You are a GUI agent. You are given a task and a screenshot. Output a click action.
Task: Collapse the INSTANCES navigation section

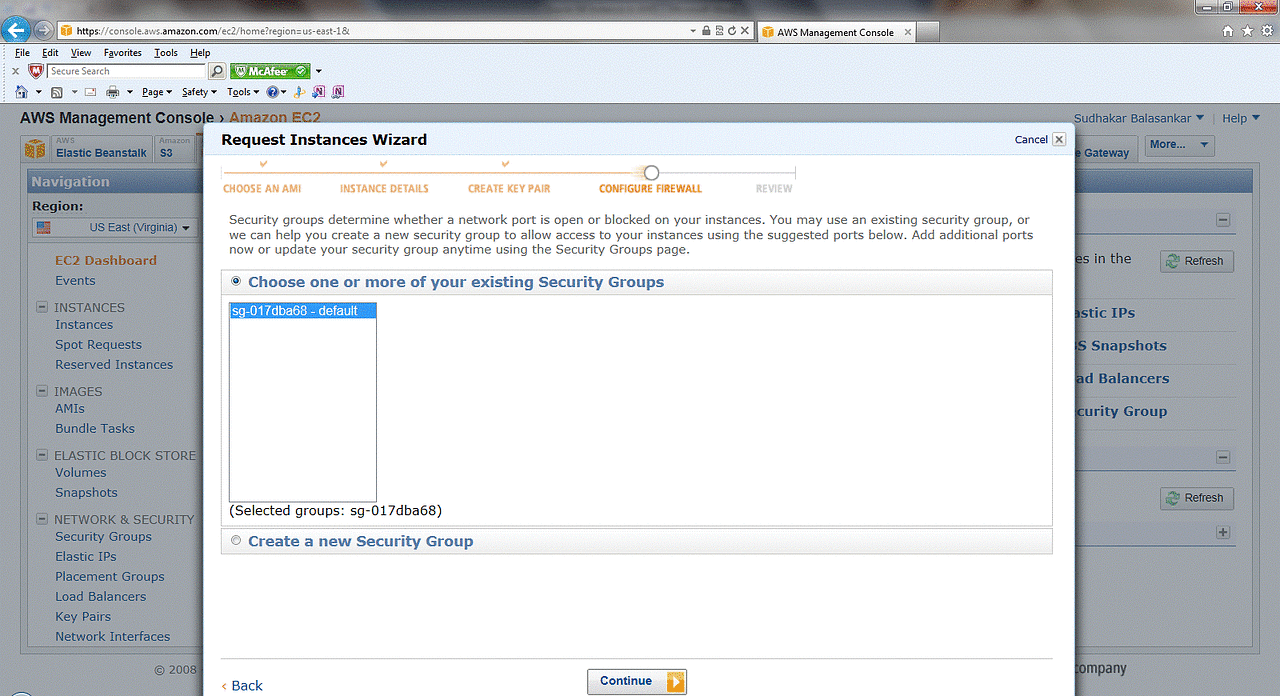[42, 307]
